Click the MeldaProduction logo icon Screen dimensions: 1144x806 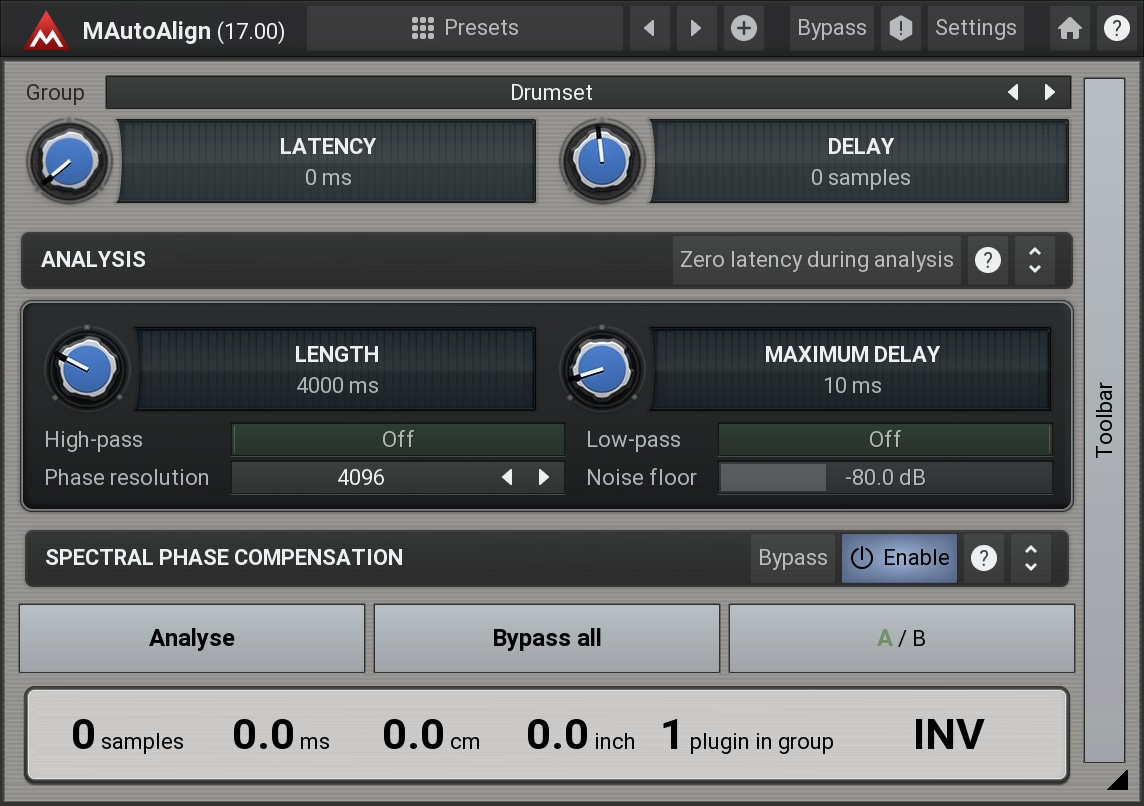click(x=46, y=29)
